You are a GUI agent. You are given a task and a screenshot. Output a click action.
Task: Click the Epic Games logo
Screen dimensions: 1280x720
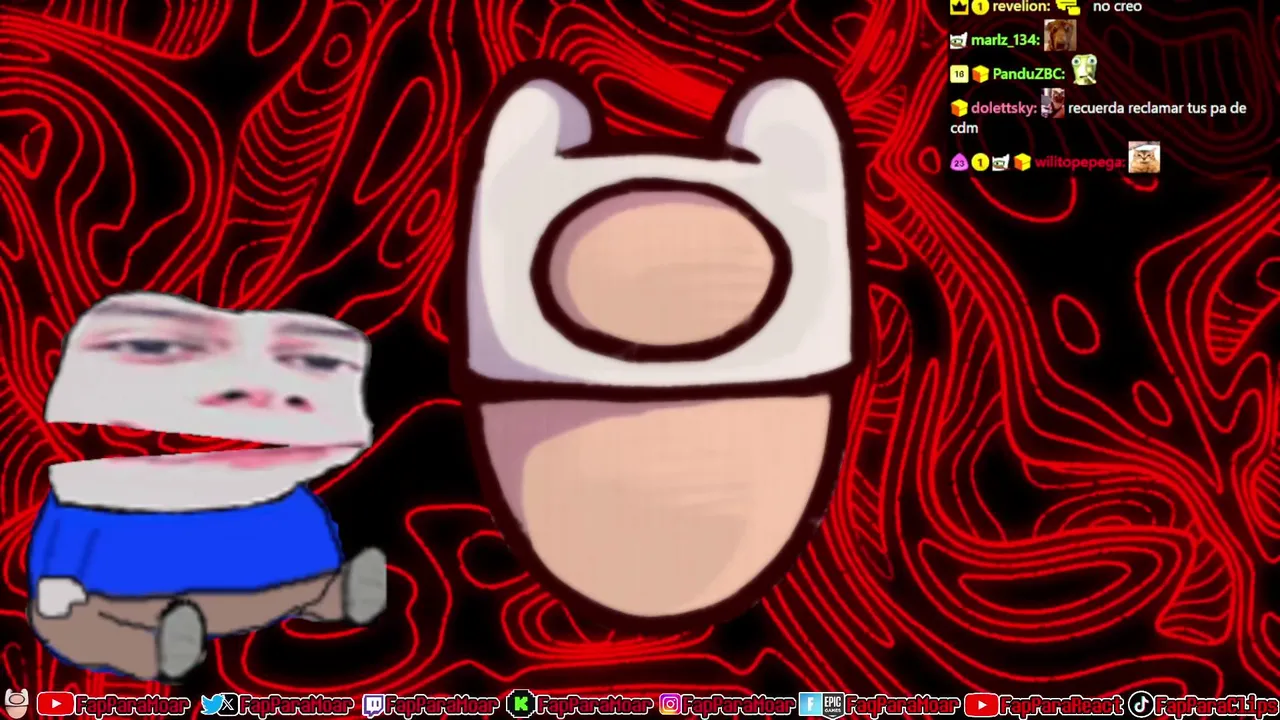point(832,705)
